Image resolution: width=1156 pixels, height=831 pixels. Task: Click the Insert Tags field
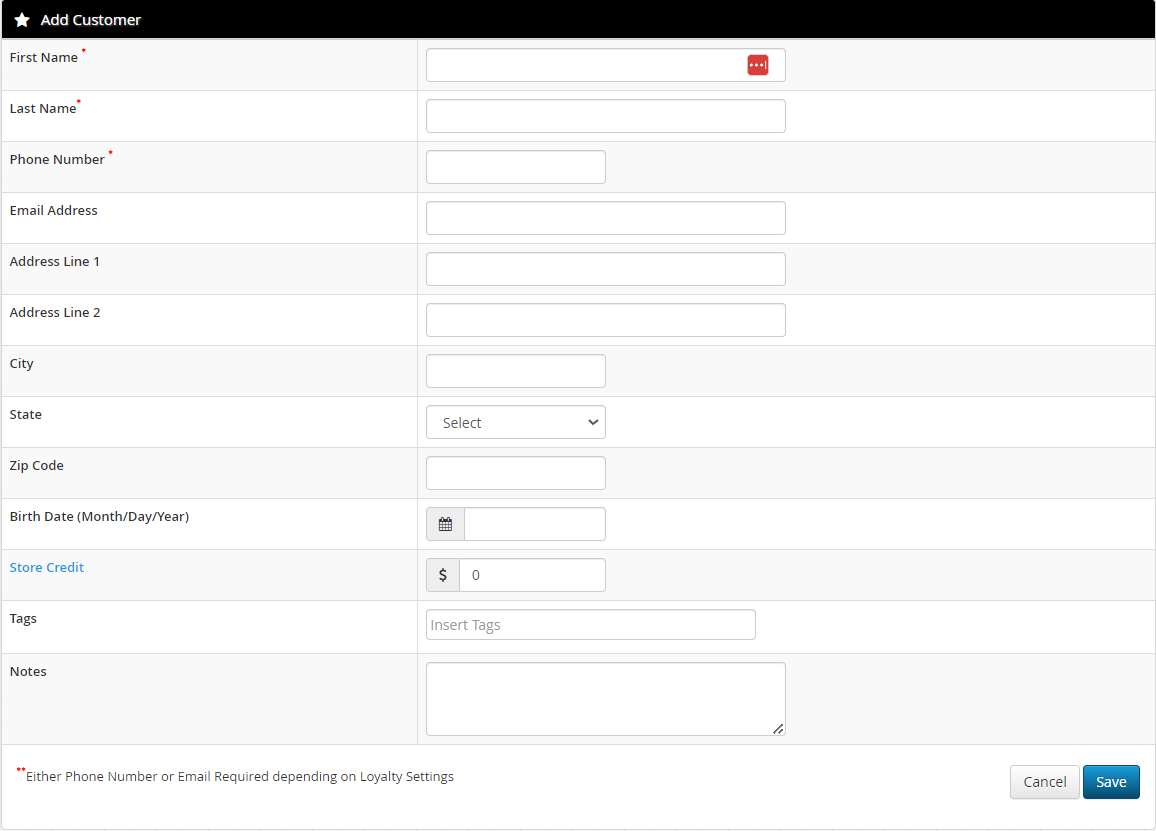tap(591, 625)
